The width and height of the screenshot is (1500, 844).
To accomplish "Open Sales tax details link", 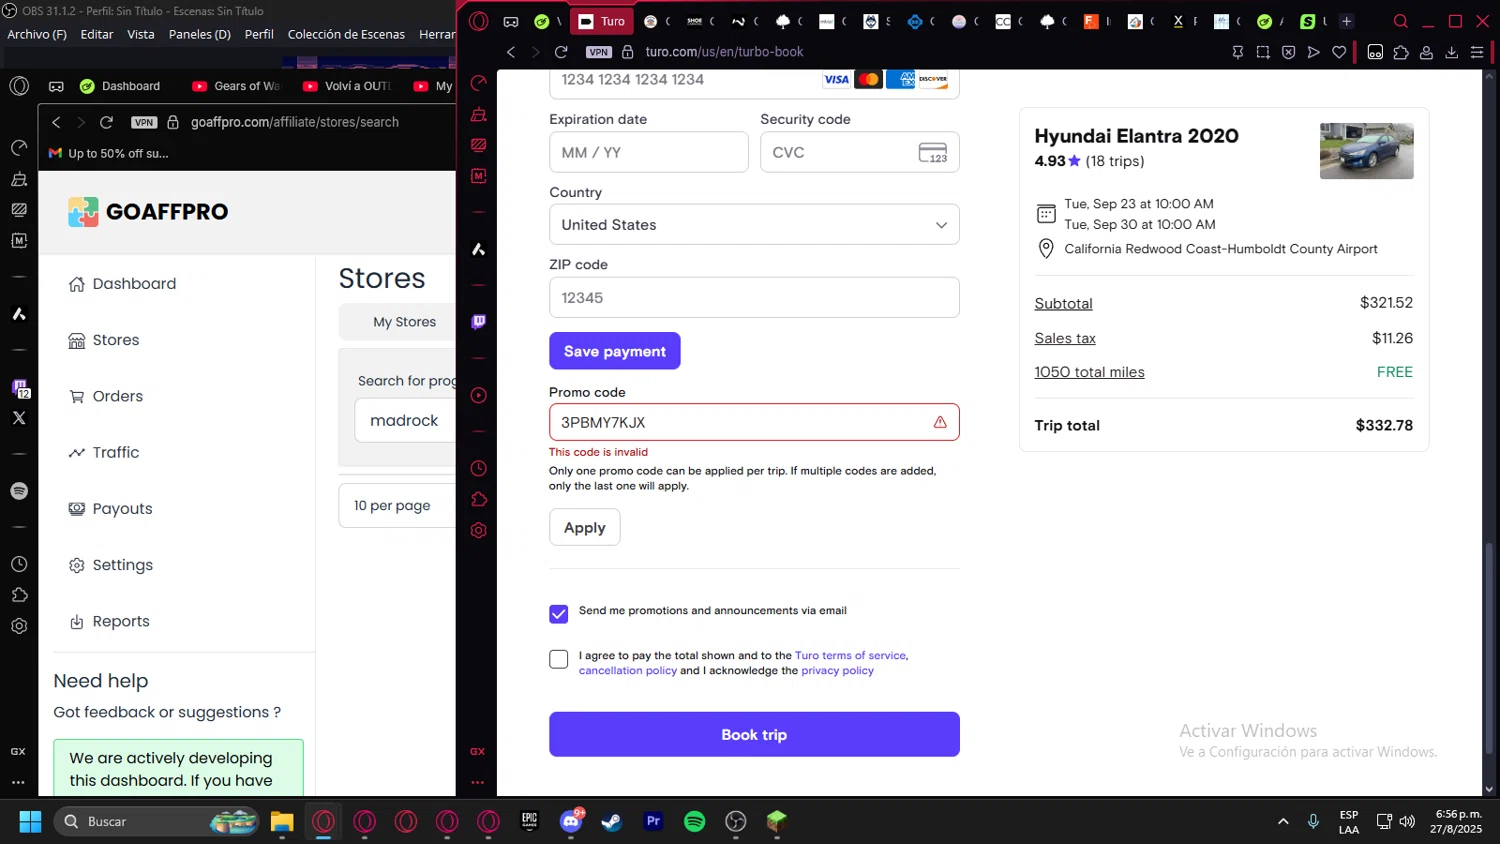I will tap(1065, 338).
